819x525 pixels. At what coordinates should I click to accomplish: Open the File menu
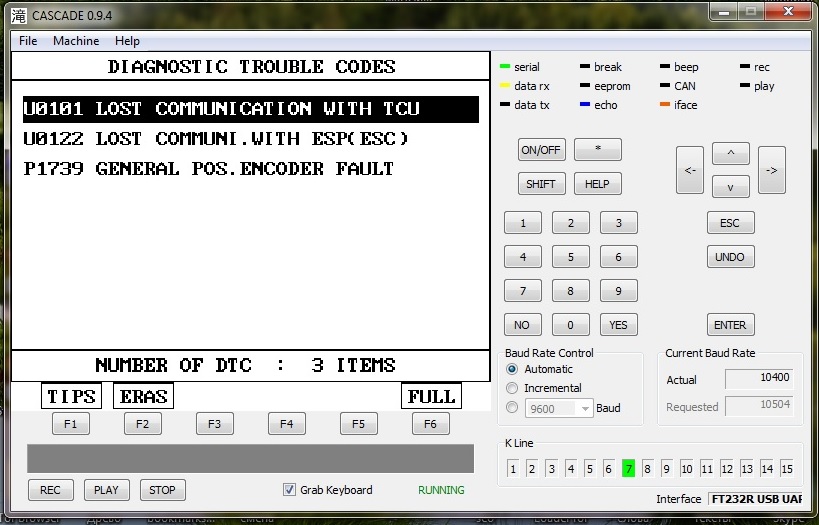coord(28,41)
